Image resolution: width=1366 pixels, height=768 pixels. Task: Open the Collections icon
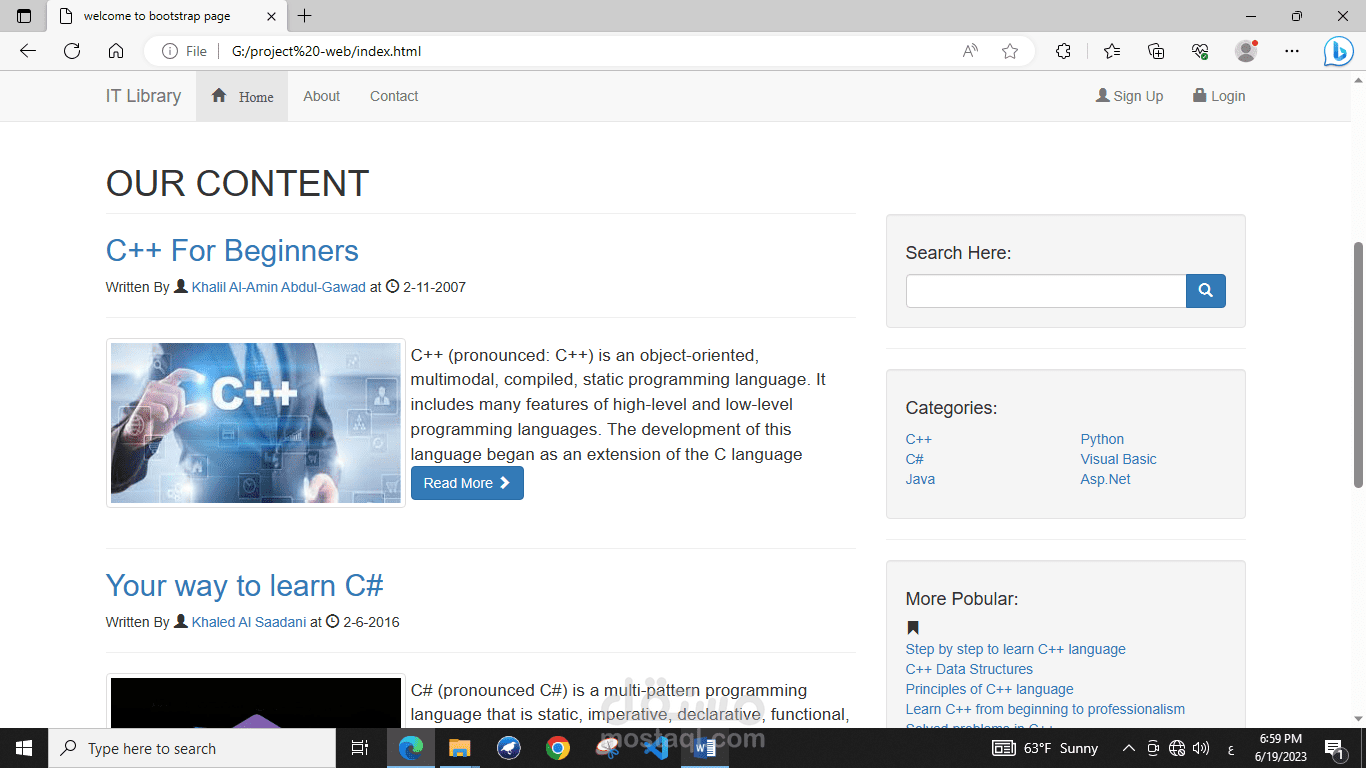click(x=1156, y=51)
